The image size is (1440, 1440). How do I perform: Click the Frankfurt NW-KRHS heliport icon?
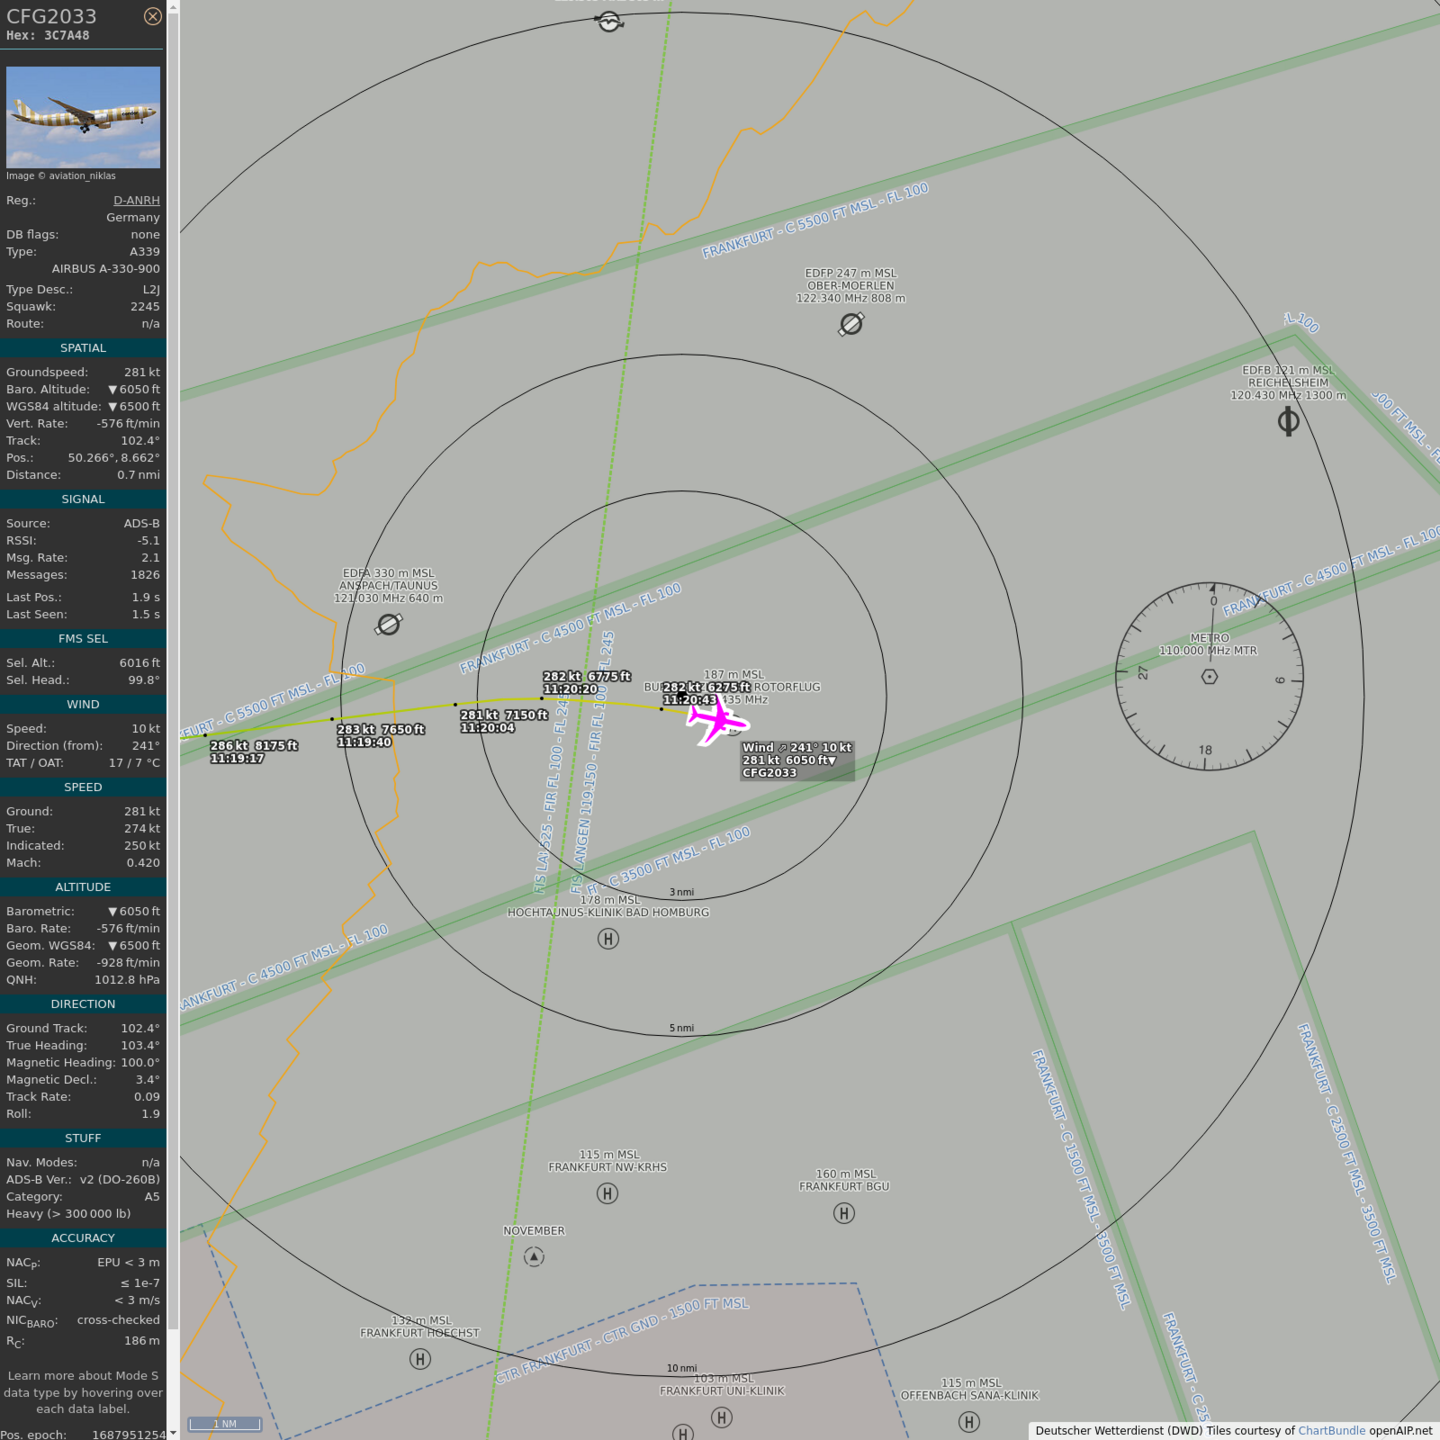click(x=607, y=1193)
